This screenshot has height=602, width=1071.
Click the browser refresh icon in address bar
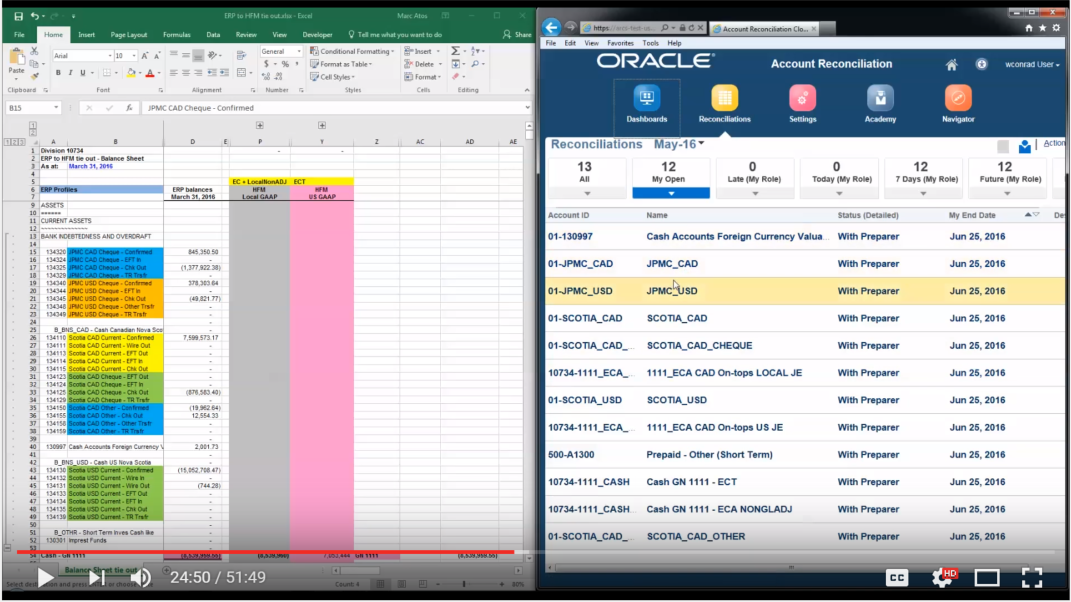point(691,28)
